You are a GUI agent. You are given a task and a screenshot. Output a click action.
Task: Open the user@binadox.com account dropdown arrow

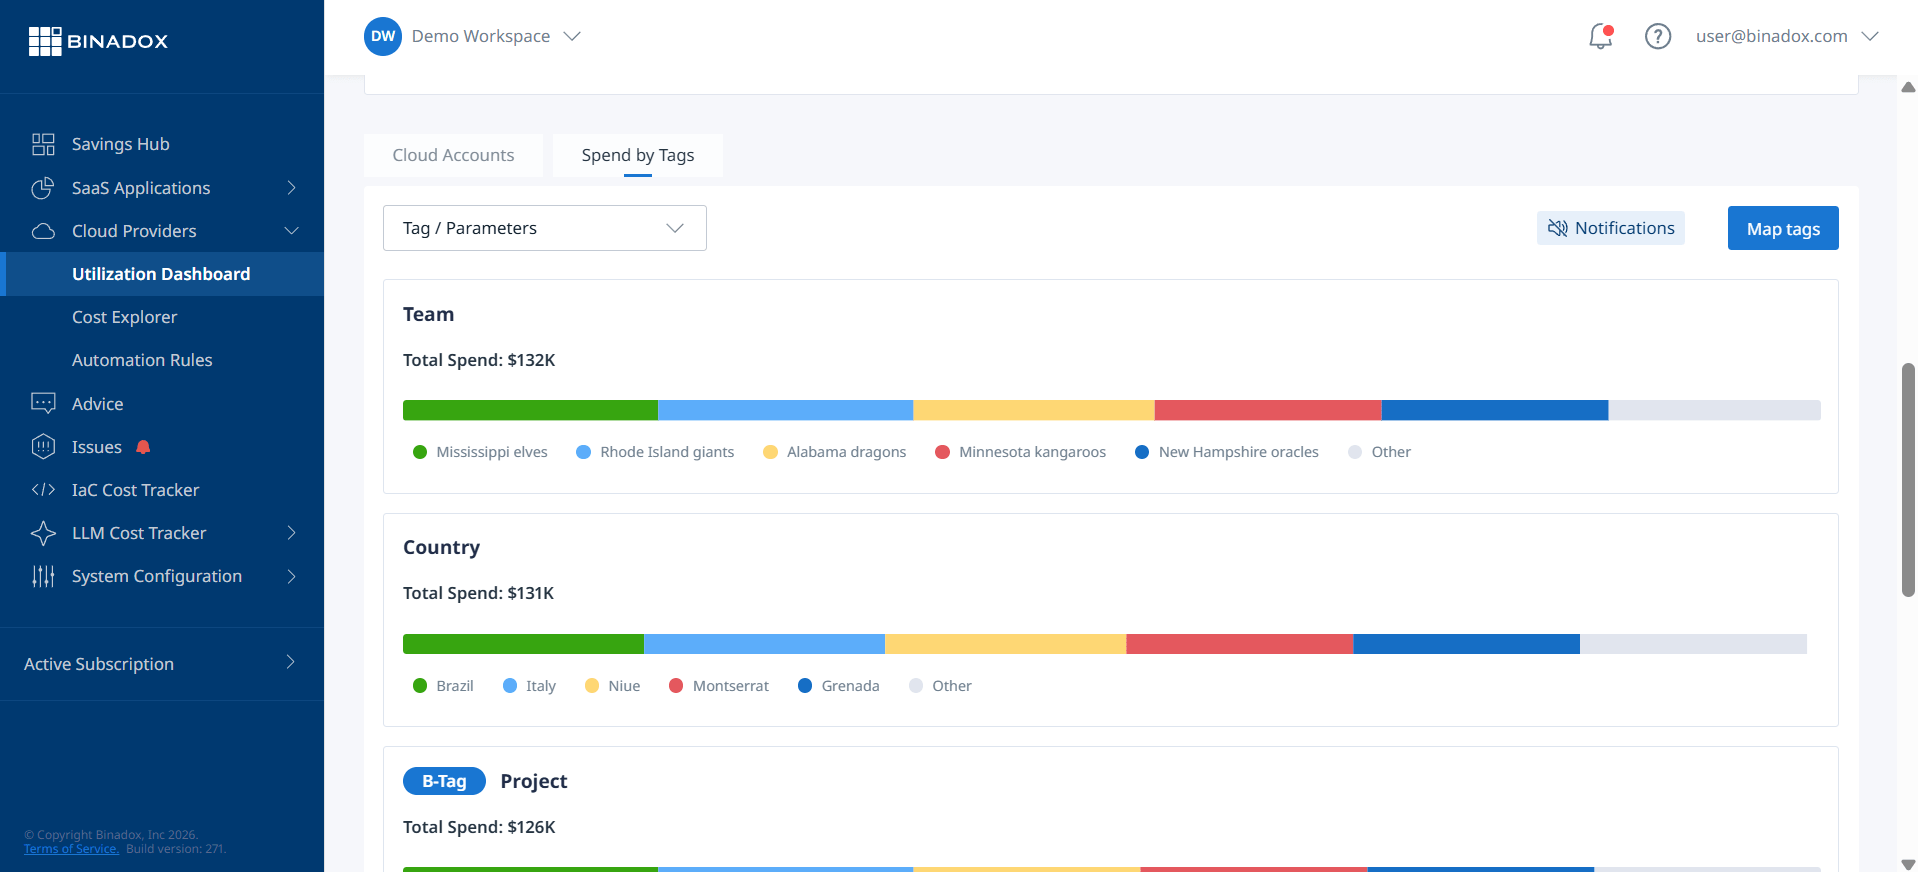[1870, 36]
